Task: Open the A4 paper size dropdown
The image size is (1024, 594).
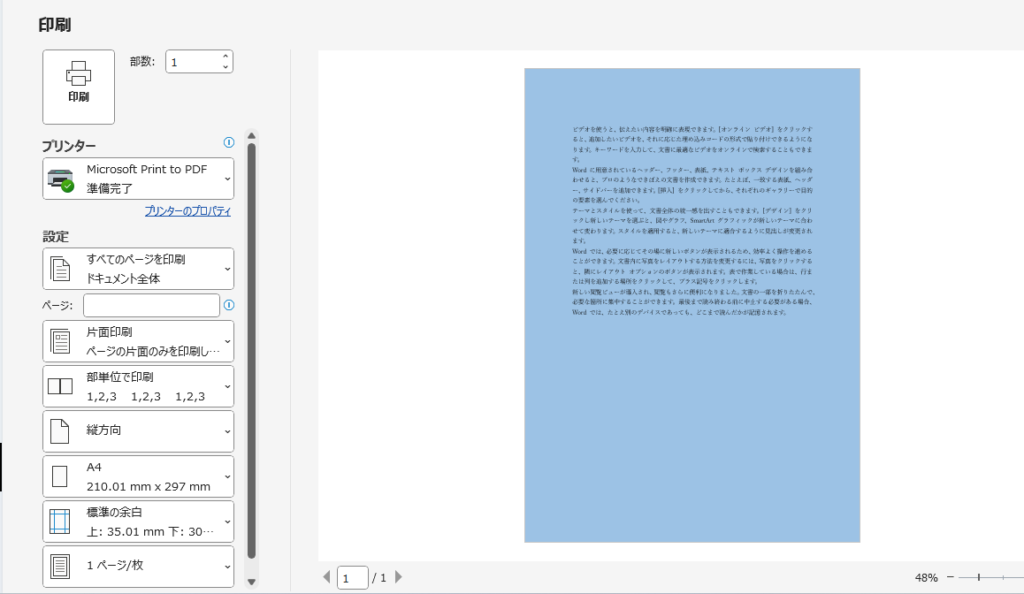Action: [x=138, y=476]
